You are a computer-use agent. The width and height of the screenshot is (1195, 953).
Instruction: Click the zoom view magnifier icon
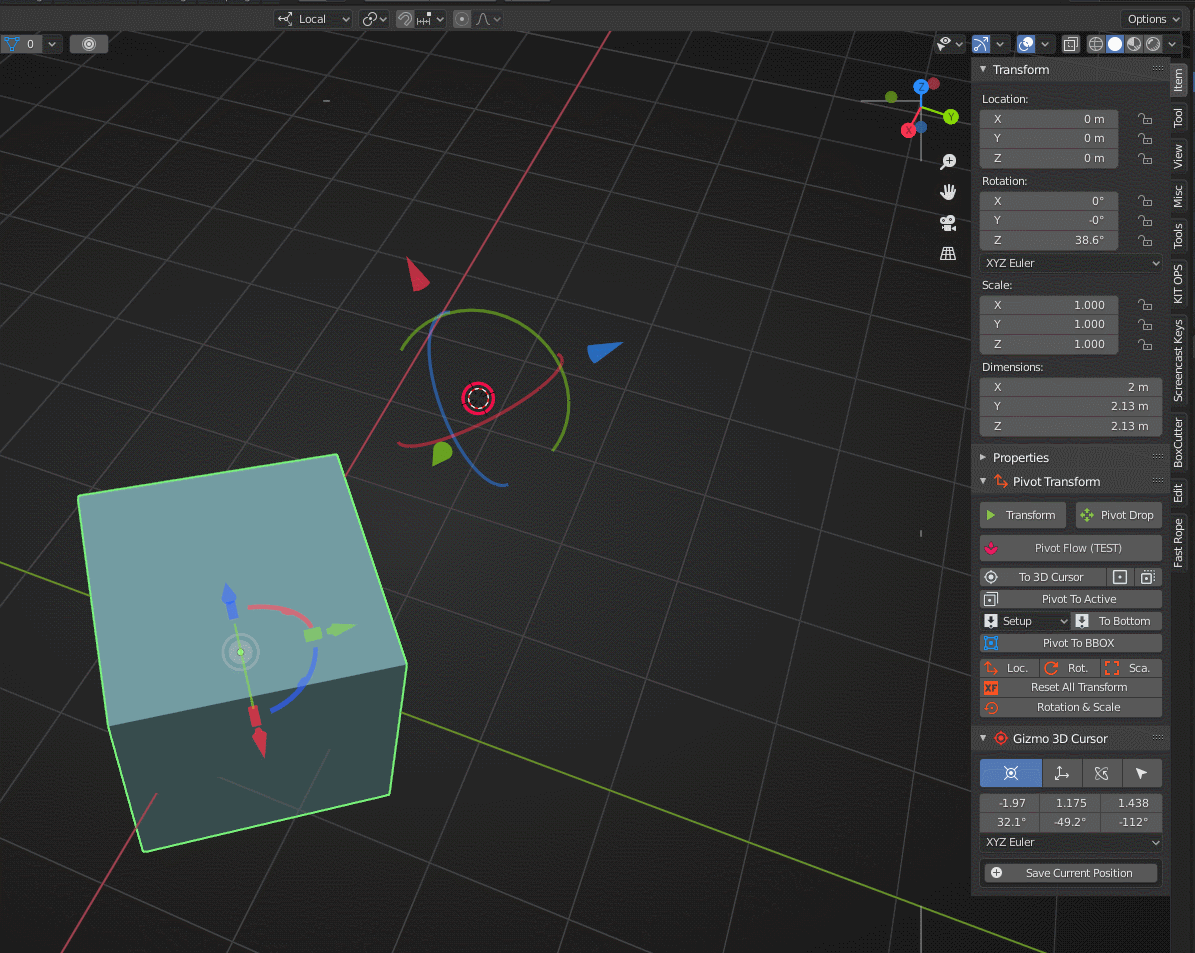[948, 162]
